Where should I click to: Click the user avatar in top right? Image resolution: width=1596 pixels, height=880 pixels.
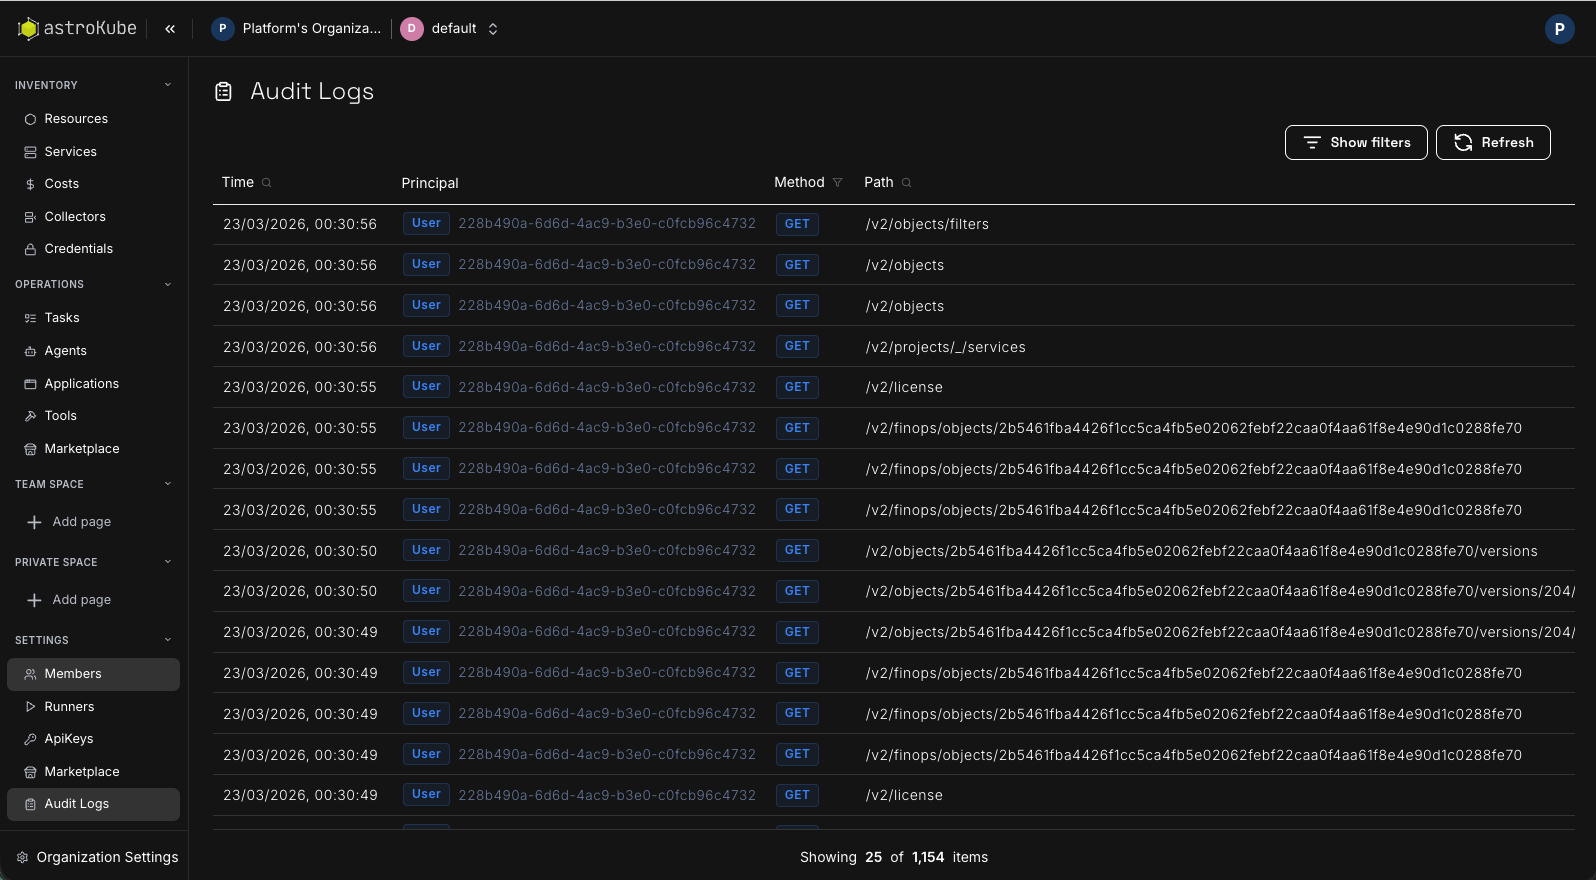tap(1559, 29)
